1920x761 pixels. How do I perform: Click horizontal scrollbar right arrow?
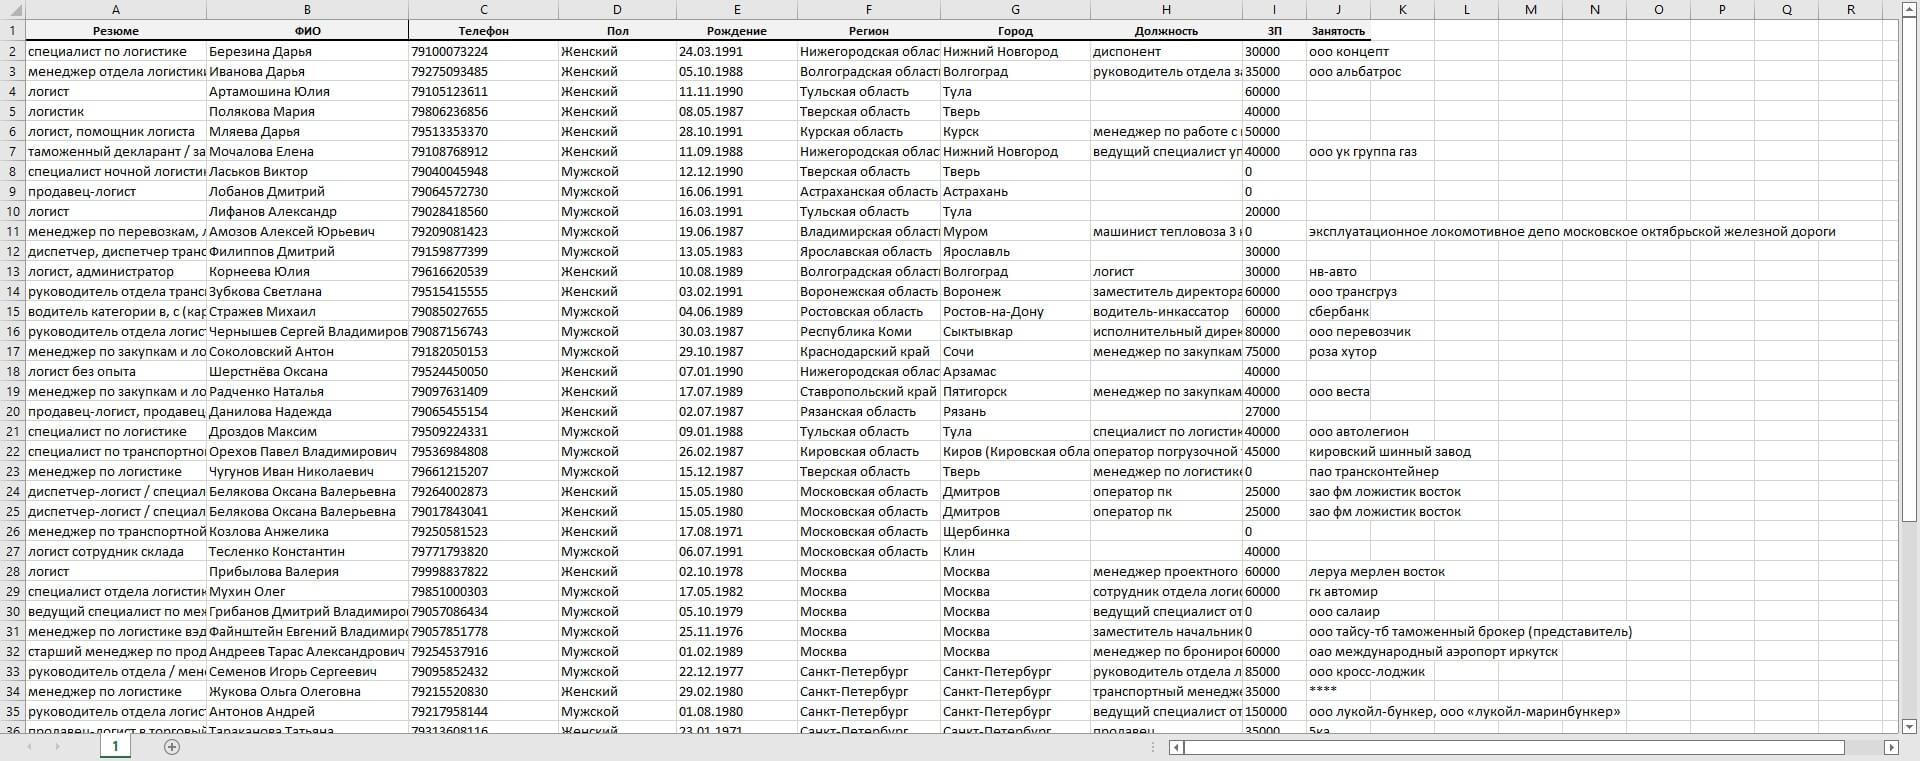point(1891,747)
